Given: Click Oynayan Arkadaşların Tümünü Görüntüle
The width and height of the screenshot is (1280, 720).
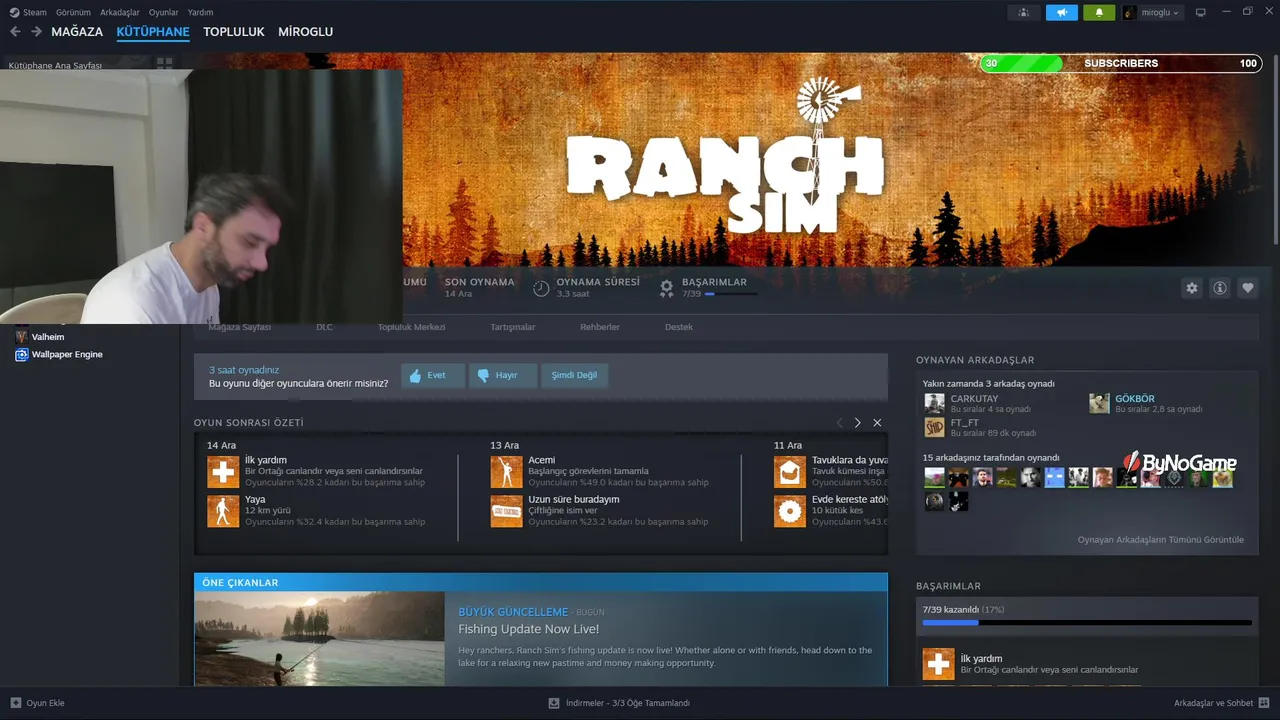Looking at the screenshot, I should tap(1161, 540).
